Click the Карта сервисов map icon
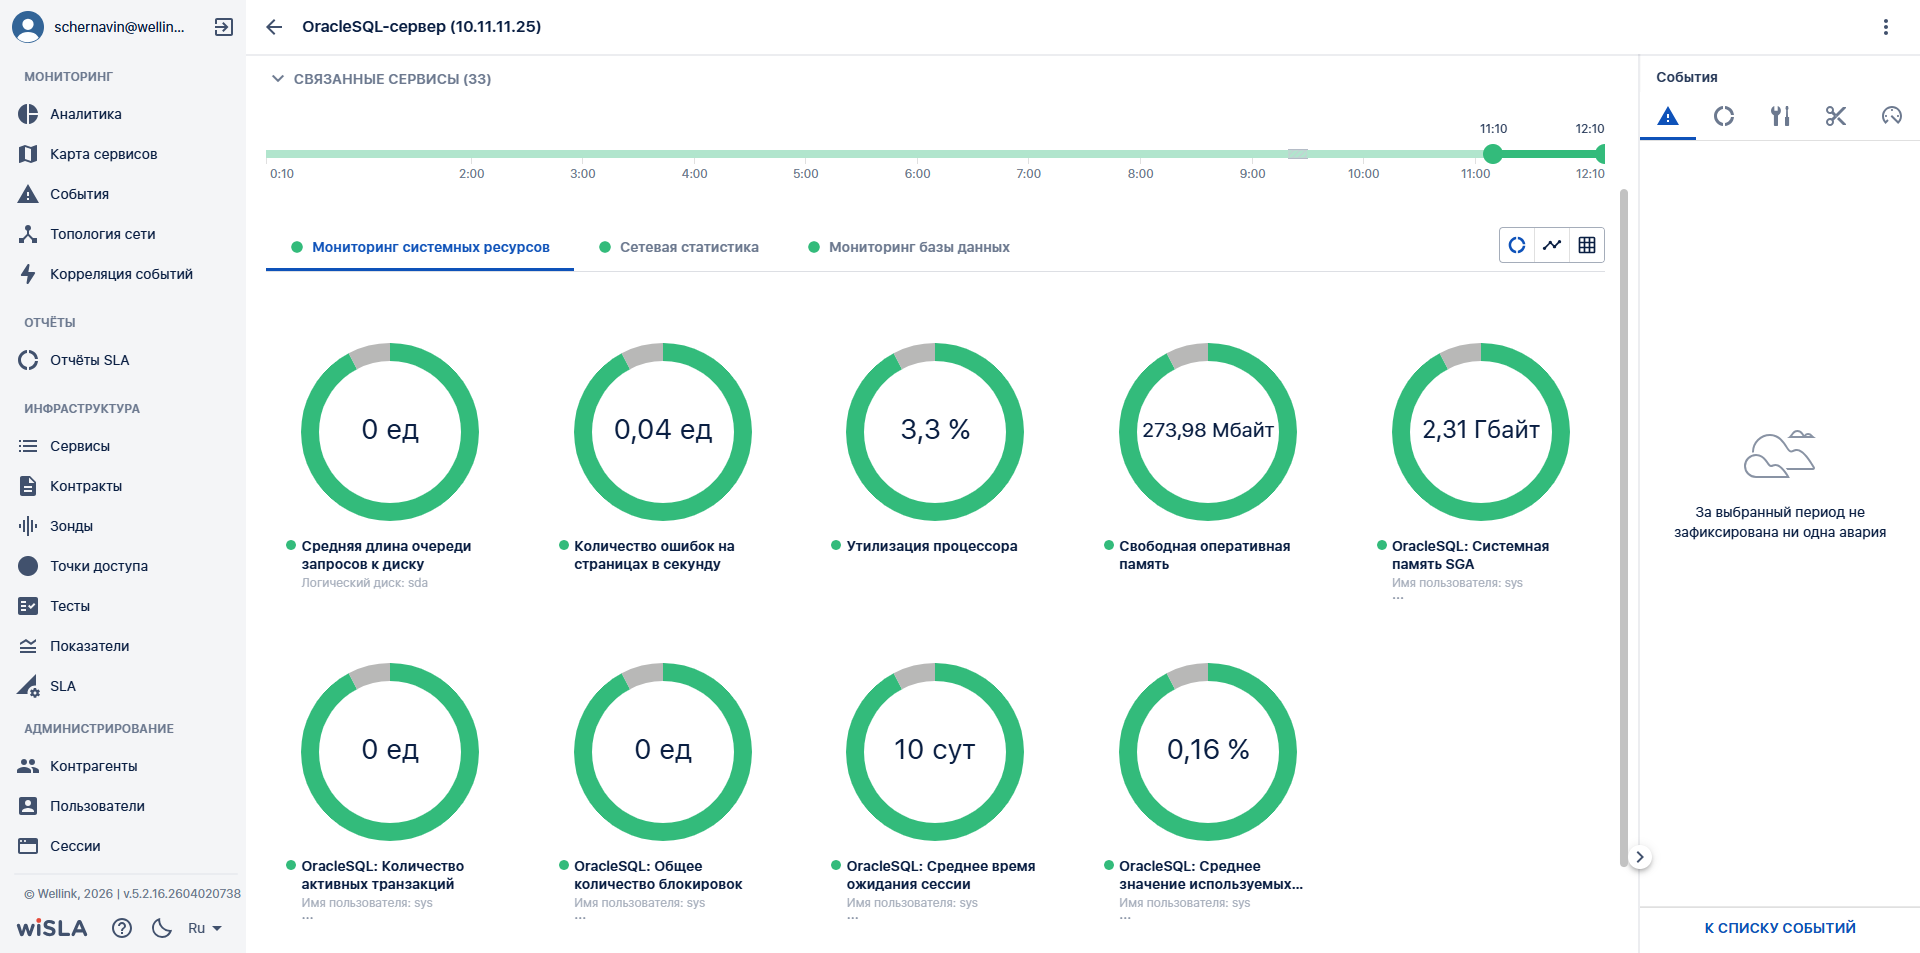 point(28,154)
